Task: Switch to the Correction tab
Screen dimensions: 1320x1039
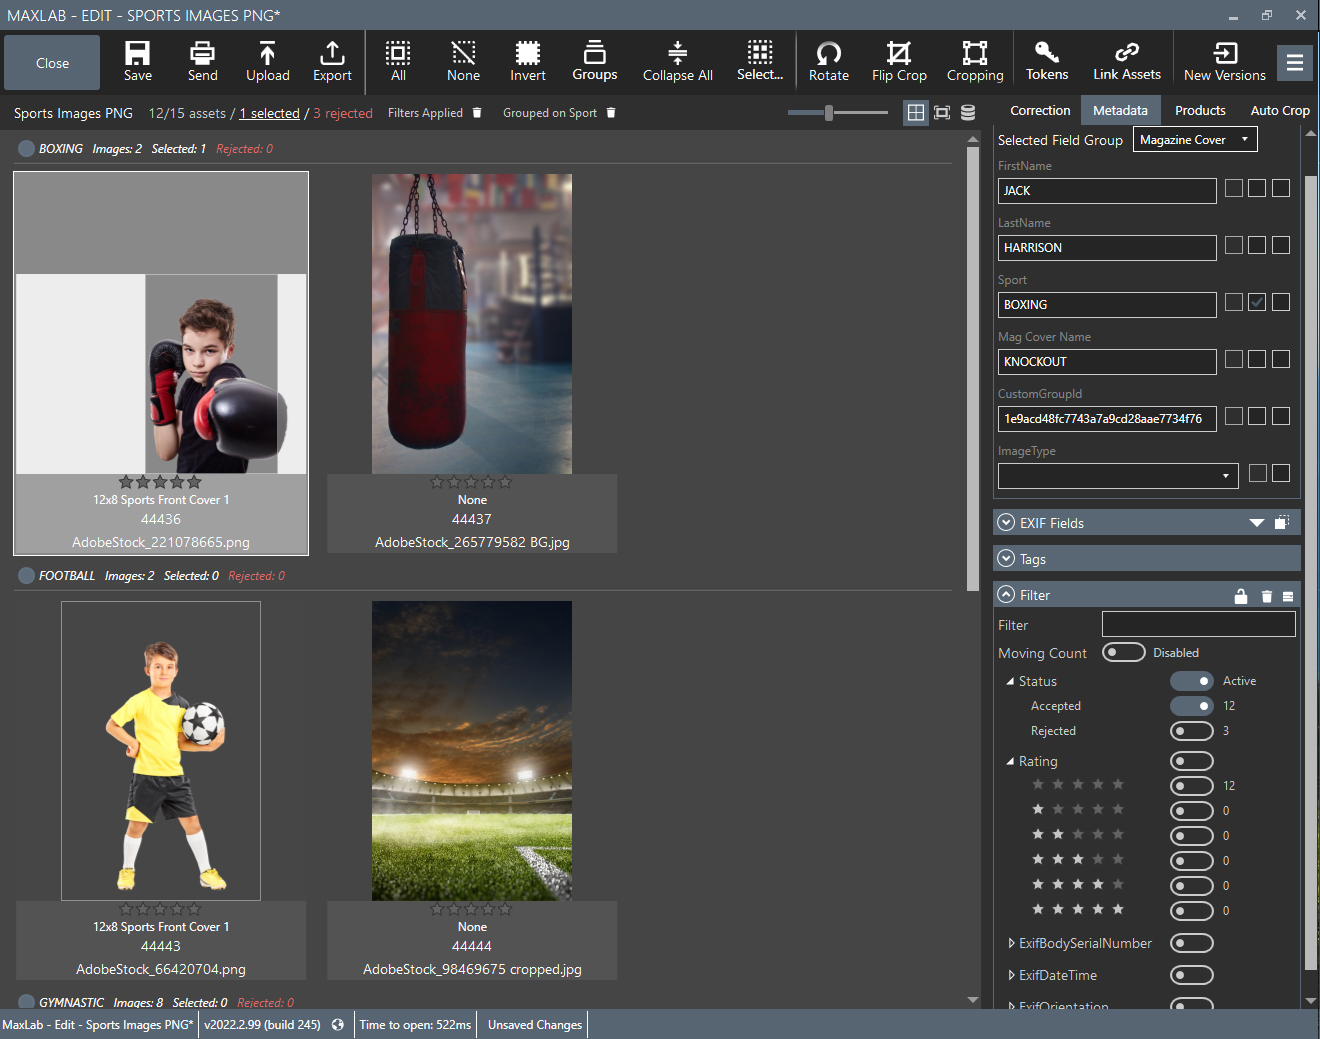Action: click(x=1040, y=110)
